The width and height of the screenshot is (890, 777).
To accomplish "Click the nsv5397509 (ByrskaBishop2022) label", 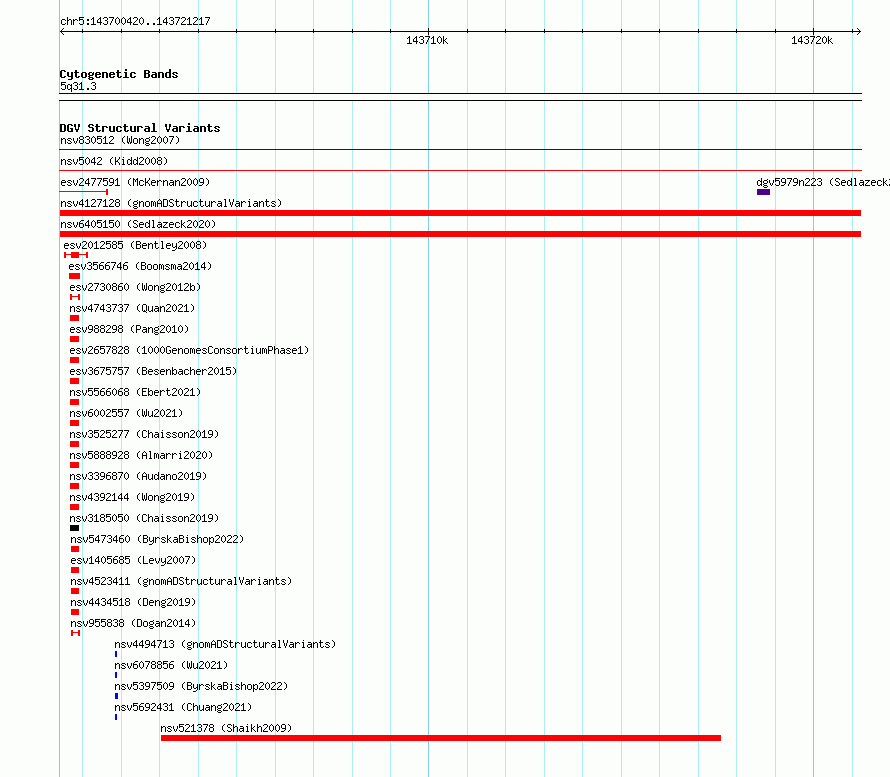I will [201, 686].
